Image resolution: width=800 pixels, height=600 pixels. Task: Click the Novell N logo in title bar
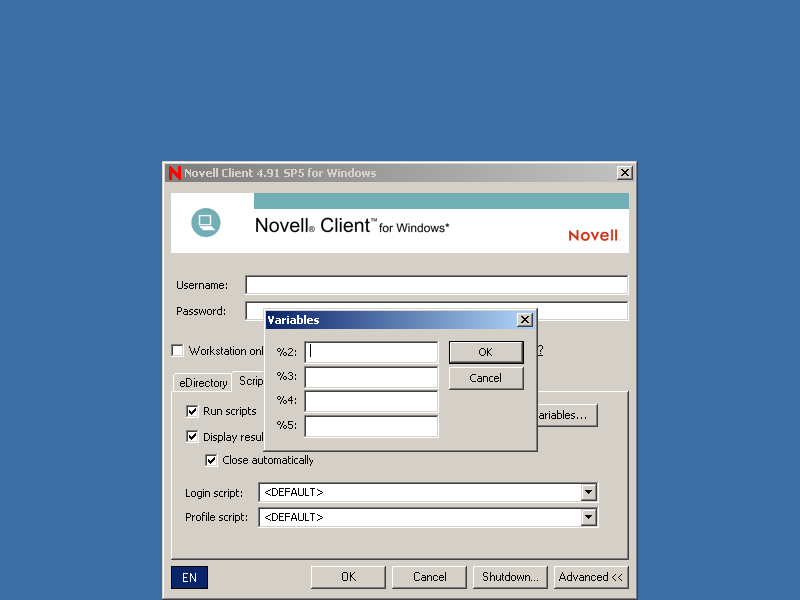click(x=174, y=173)
